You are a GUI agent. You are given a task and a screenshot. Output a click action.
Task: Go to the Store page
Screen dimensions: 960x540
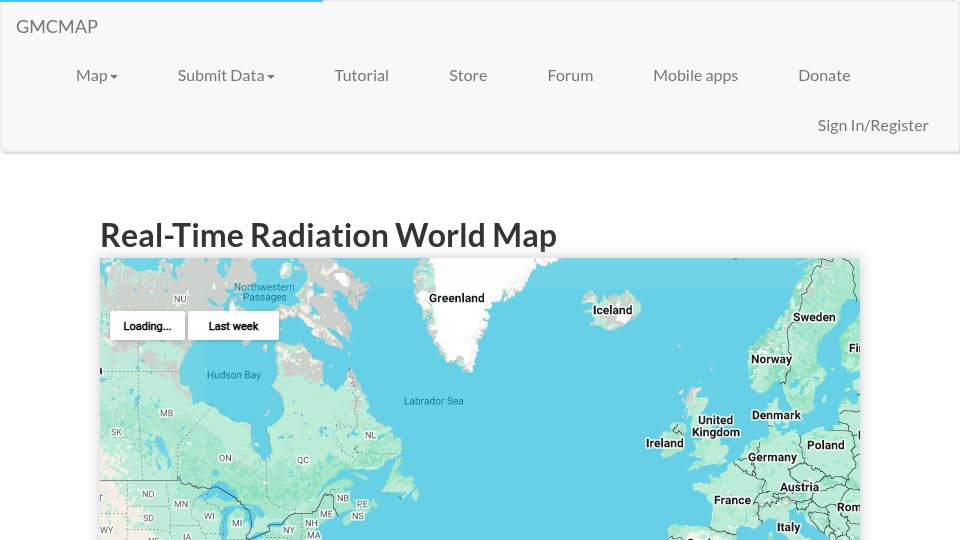coord(468,76)
